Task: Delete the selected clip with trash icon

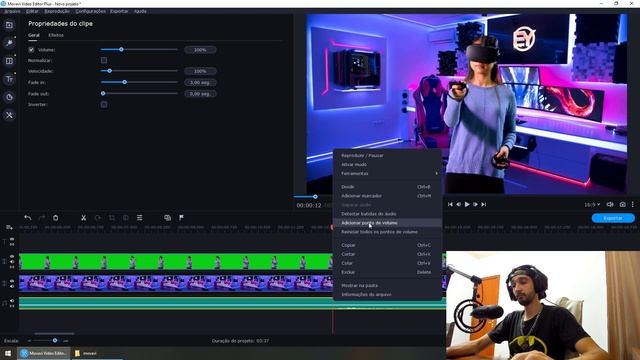Action: 56,218
